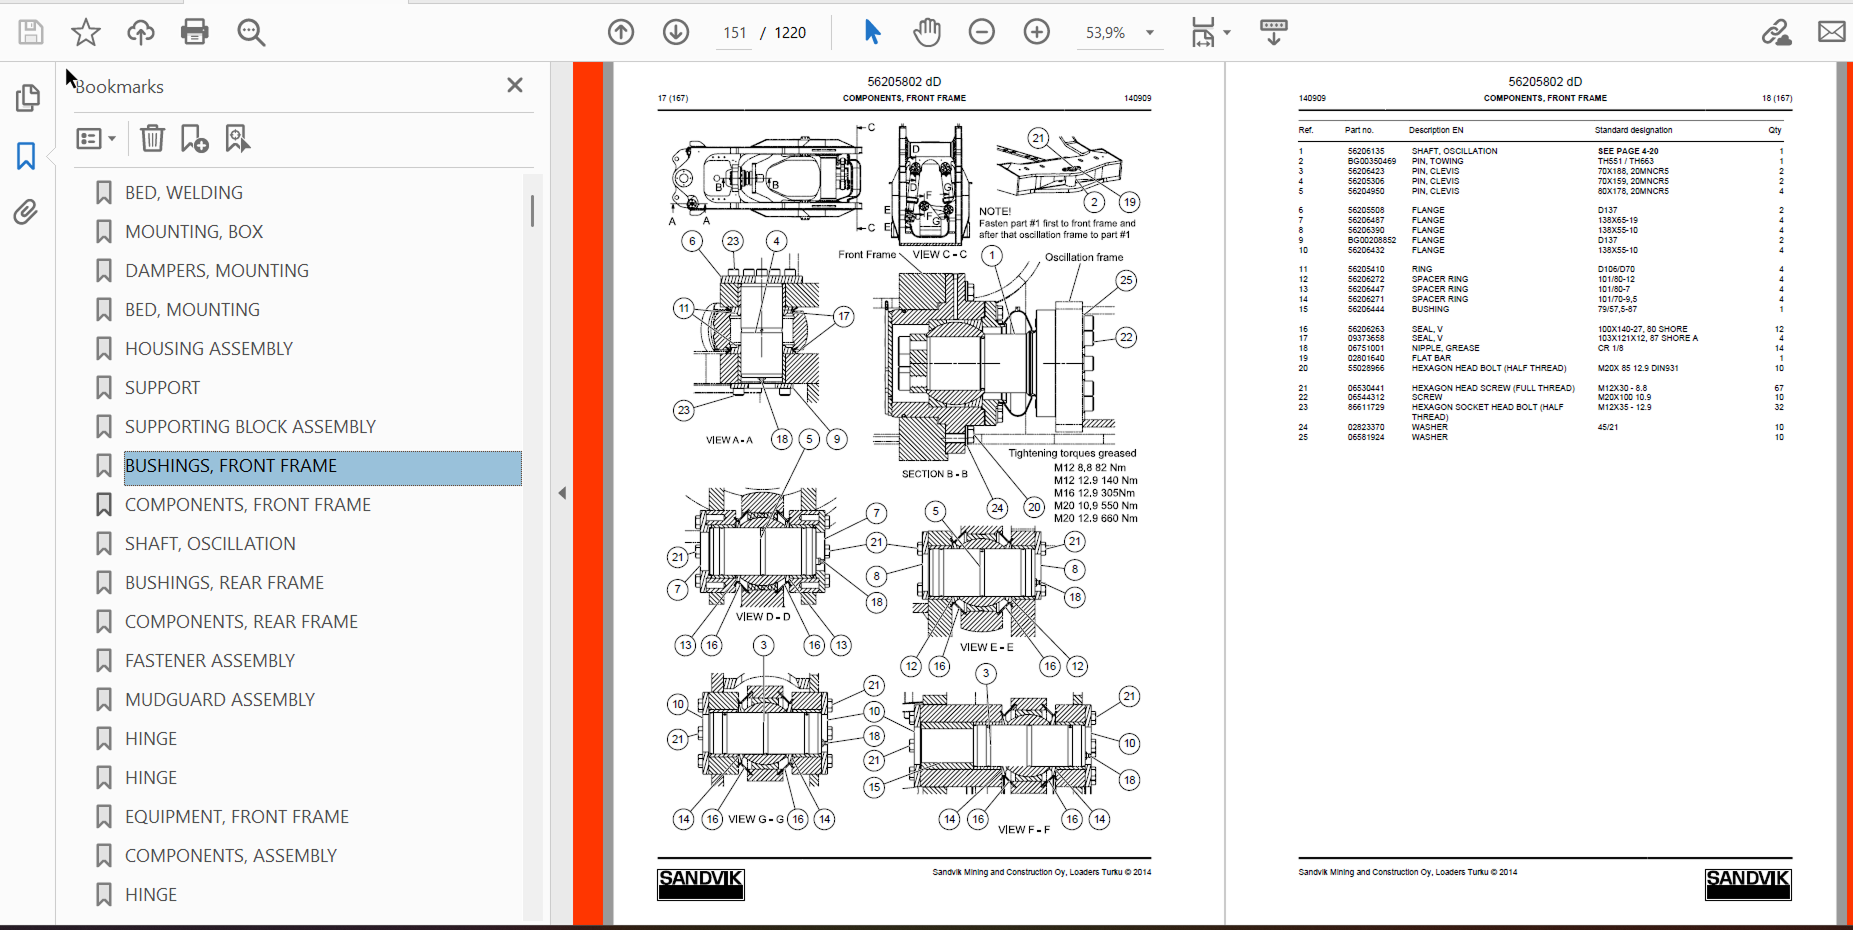Open the bookmark options dropdown menu

(97, 138)
